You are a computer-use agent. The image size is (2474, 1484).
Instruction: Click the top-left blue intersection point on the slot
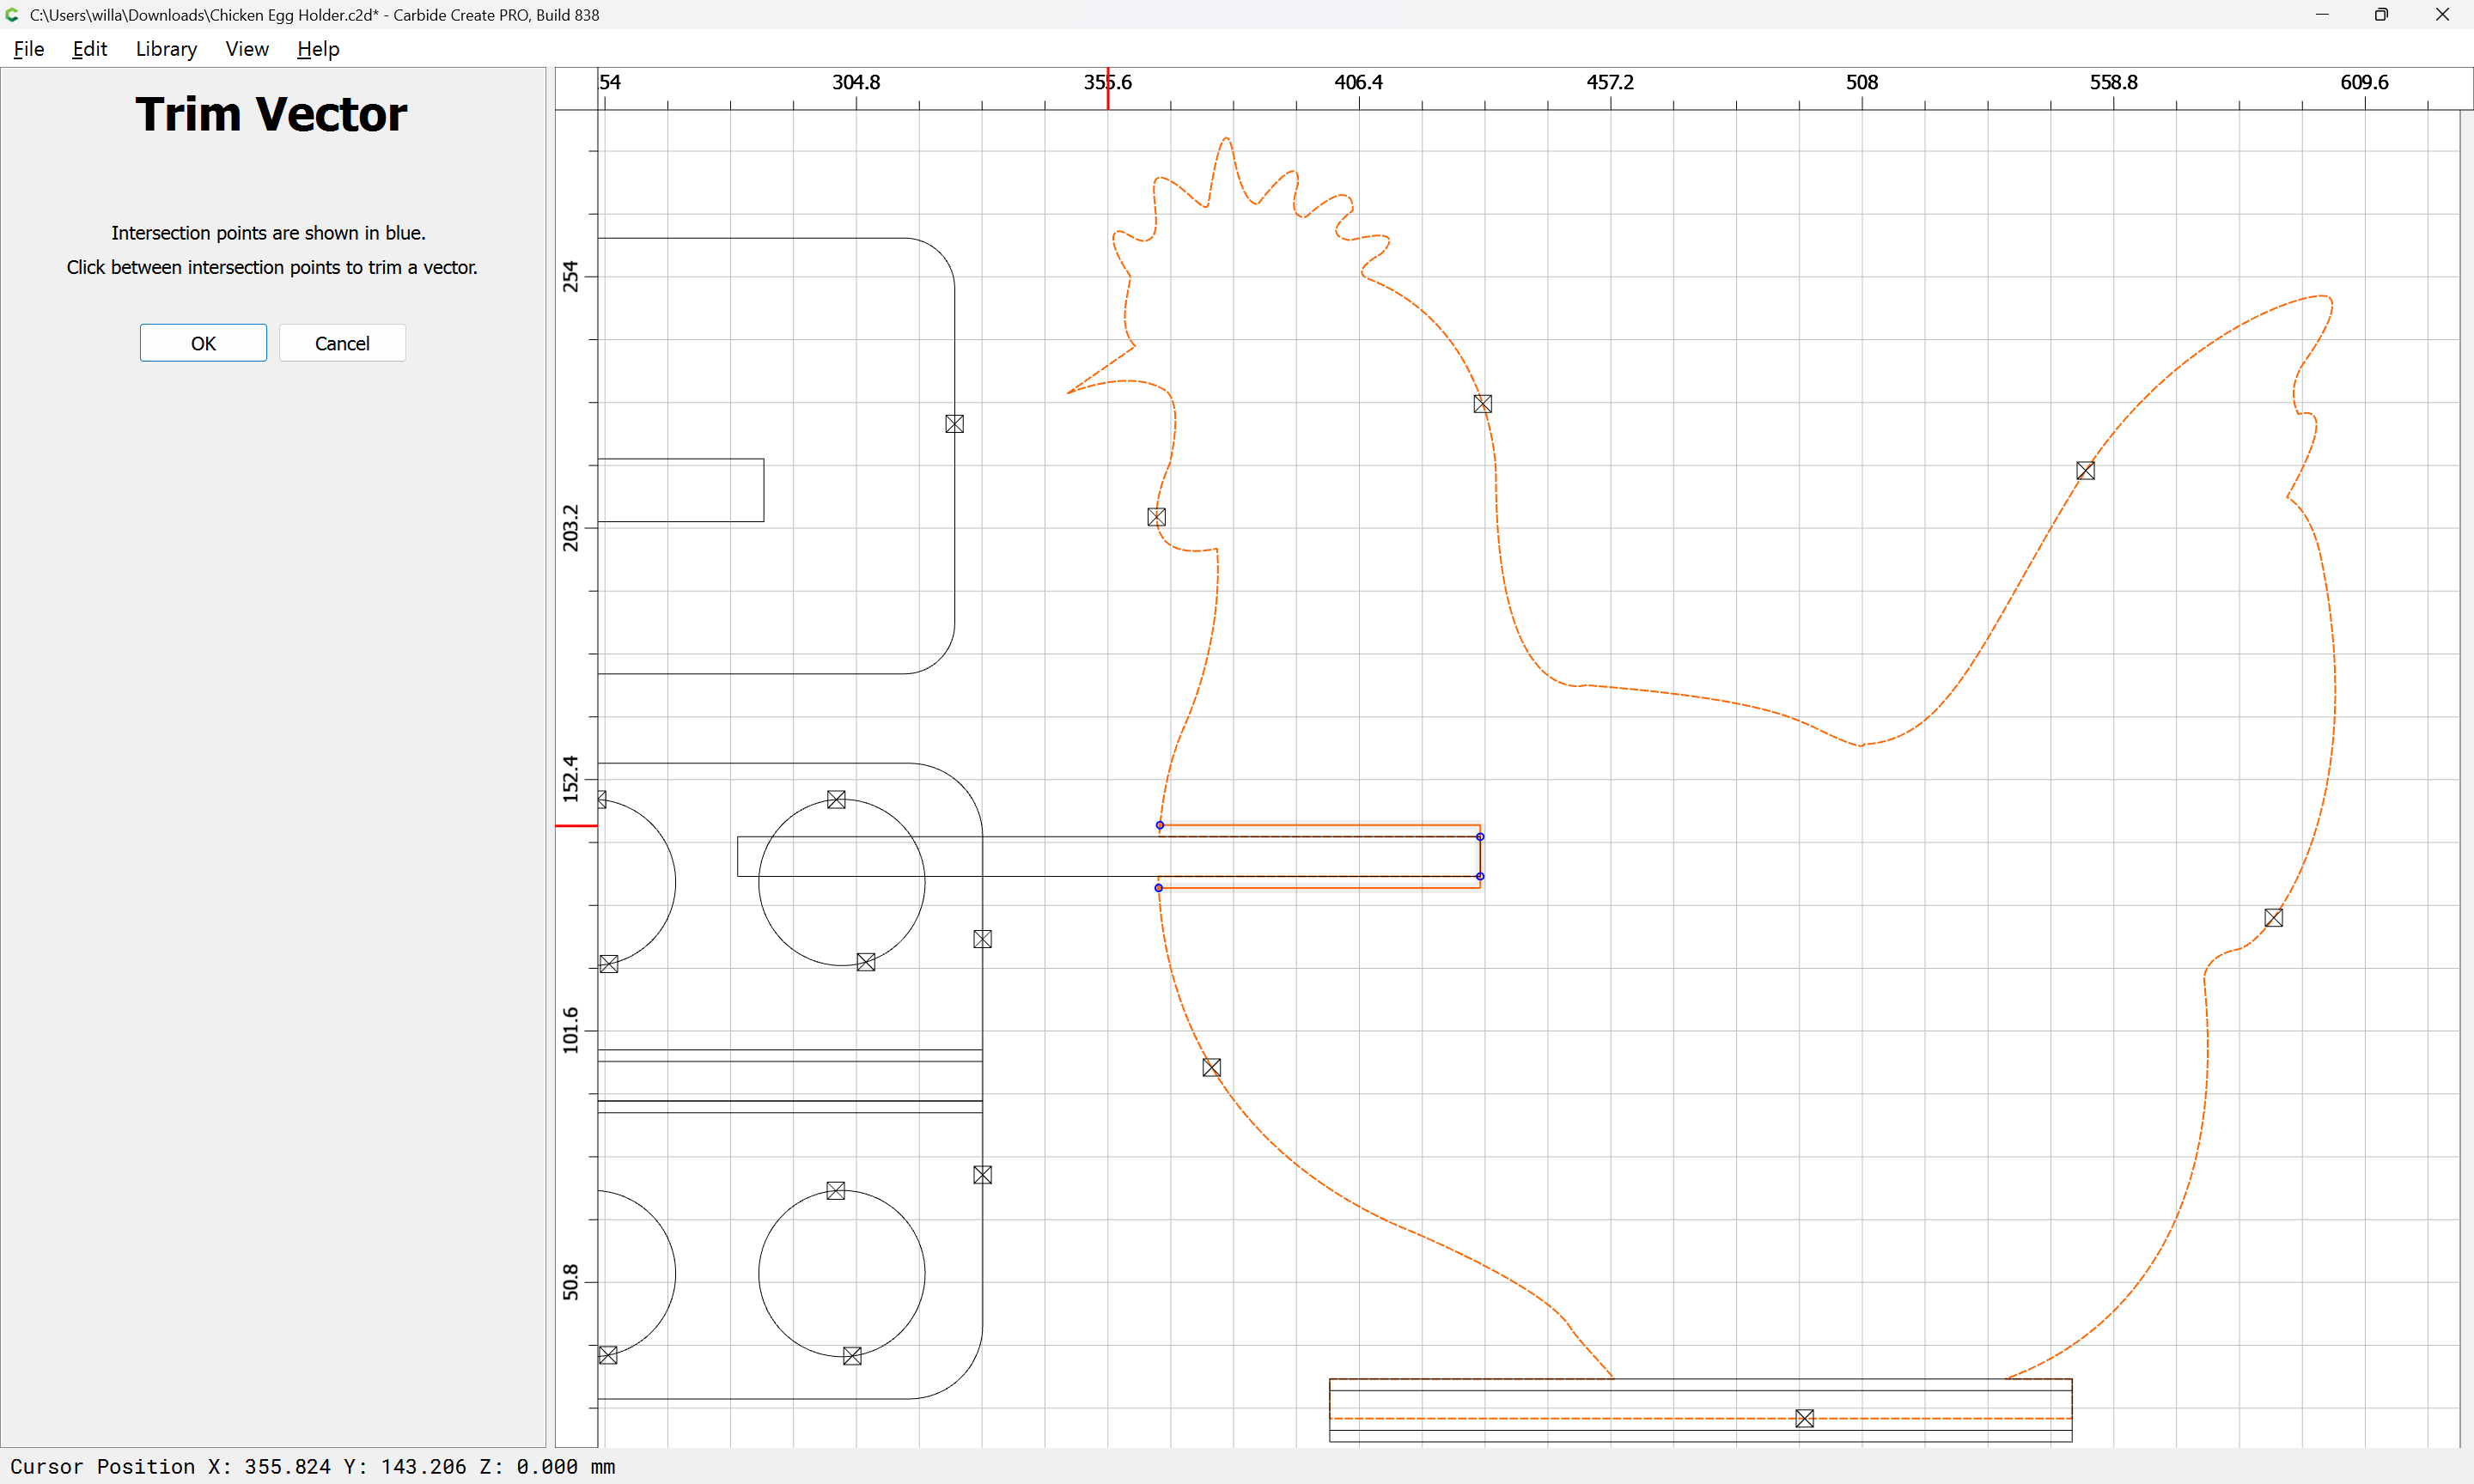[x=1159, y=825]
